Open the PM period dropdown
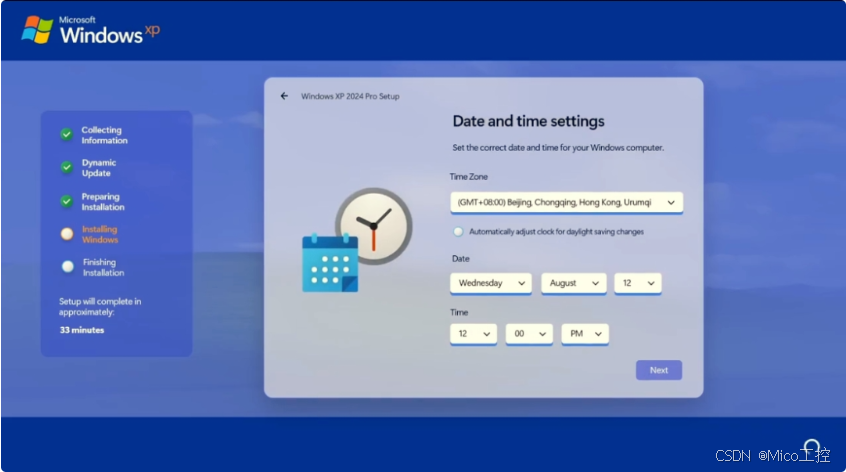Viewport: 846px width, 472px height. (x=585, y=334)
